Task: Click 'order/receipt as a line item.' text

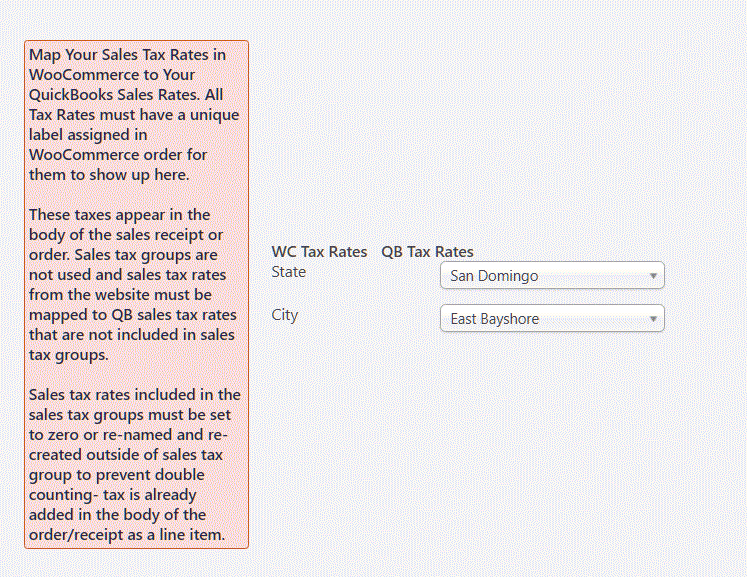Action: [x=127, y=535]
